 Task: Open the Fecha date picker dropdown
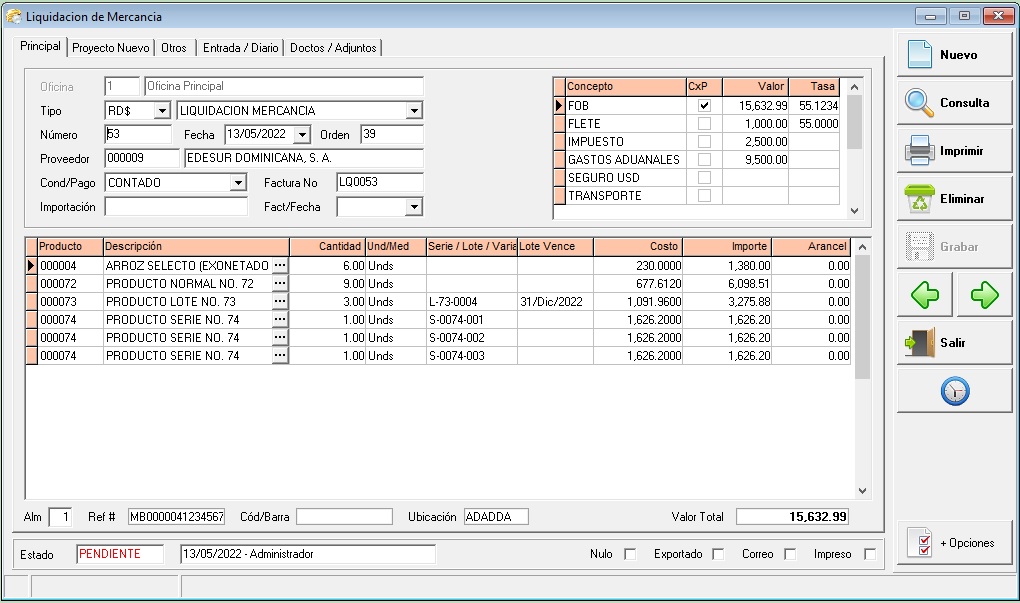302,135
